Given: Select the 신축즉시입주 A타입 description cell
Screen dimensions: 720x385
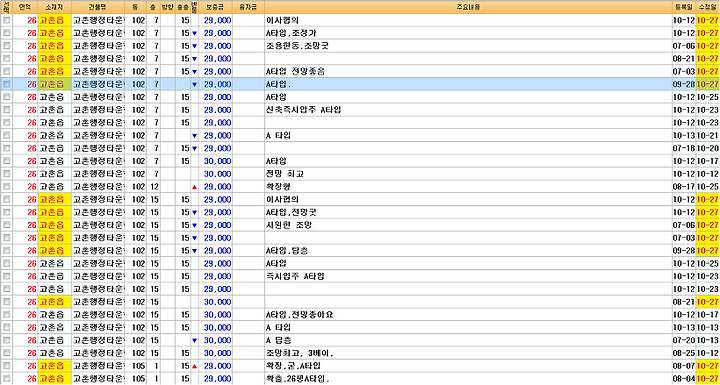Looking at the screenshot, I should coord(468,110).
